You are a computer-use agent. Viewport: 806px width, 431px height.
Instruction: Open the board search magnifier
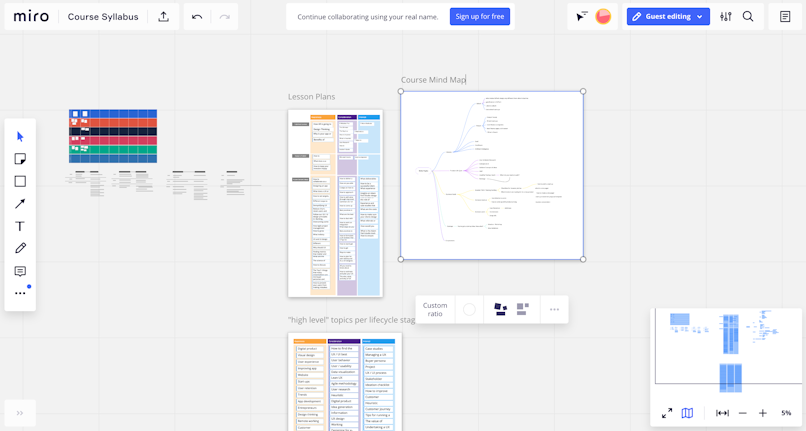tap(748, 16)
